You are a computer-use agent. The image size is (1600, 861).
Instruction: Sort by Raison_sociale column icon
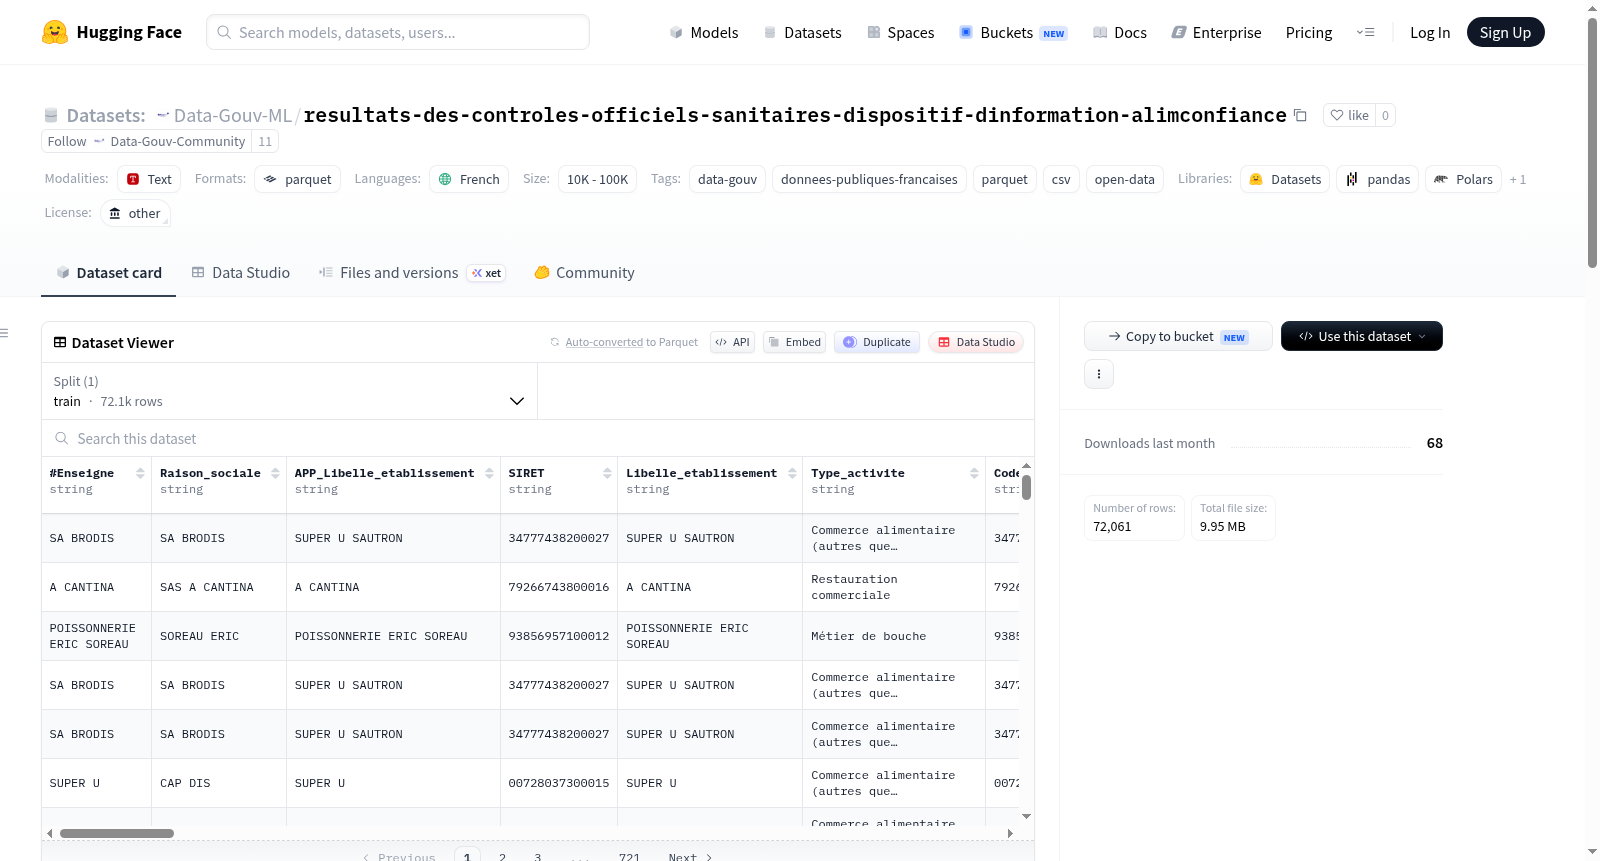[x=275, y=473]
